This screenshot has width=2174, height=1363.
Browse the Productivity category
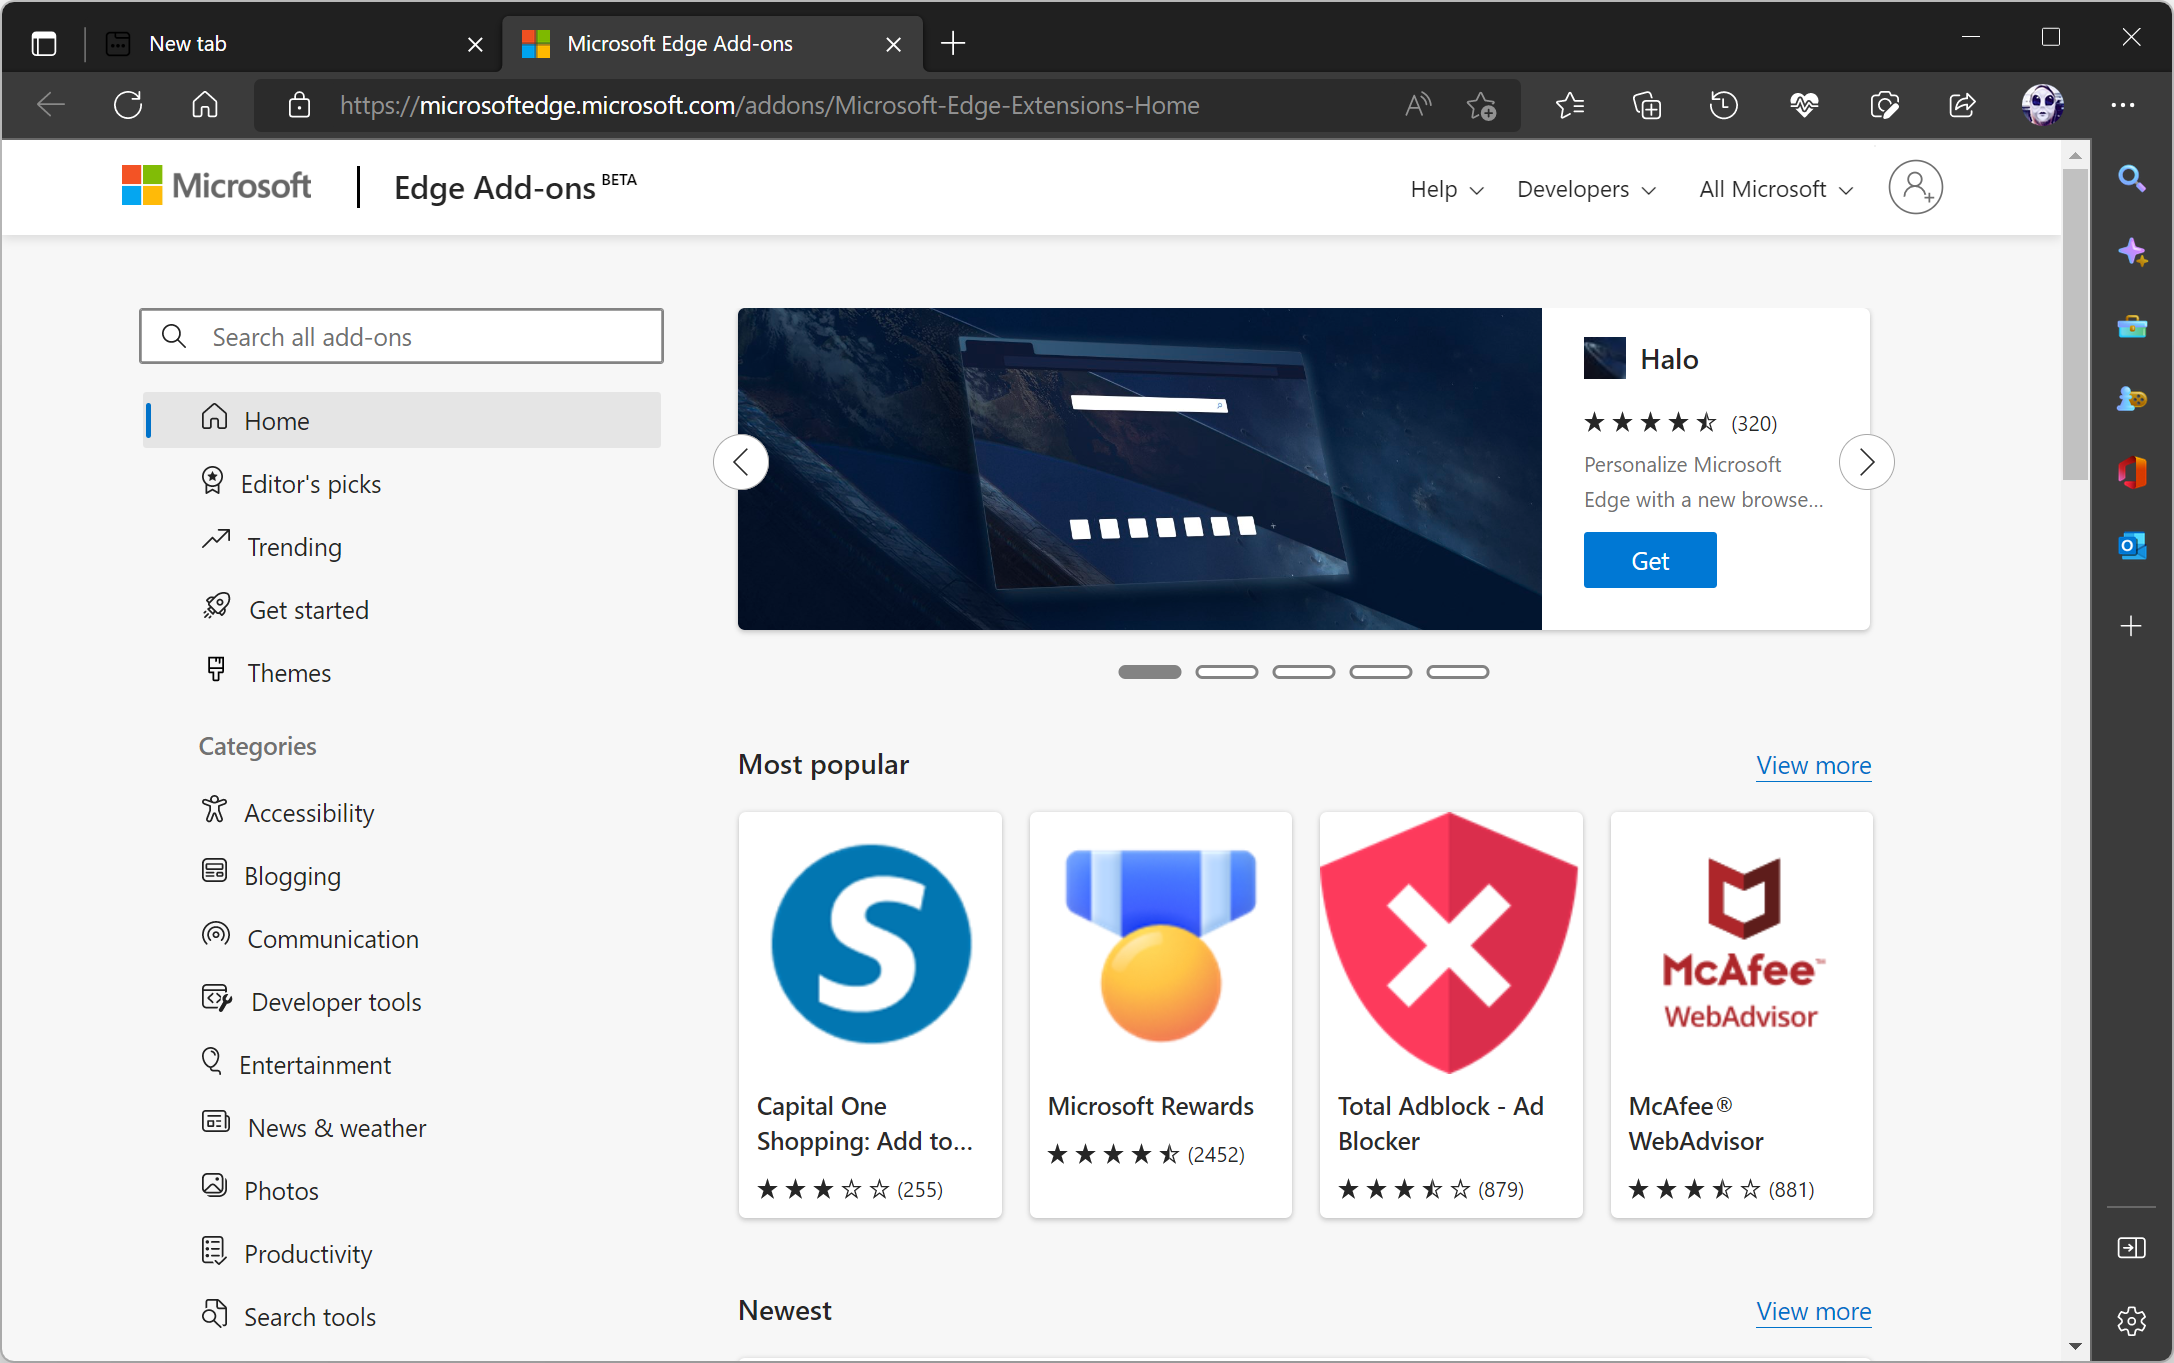tap(286, 1254)
